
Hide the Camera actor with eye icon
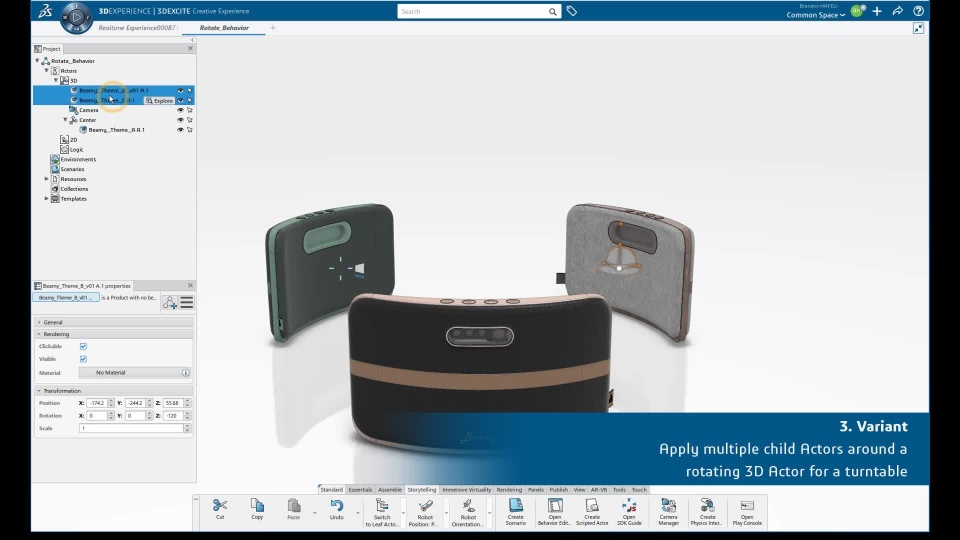point(181,110)
